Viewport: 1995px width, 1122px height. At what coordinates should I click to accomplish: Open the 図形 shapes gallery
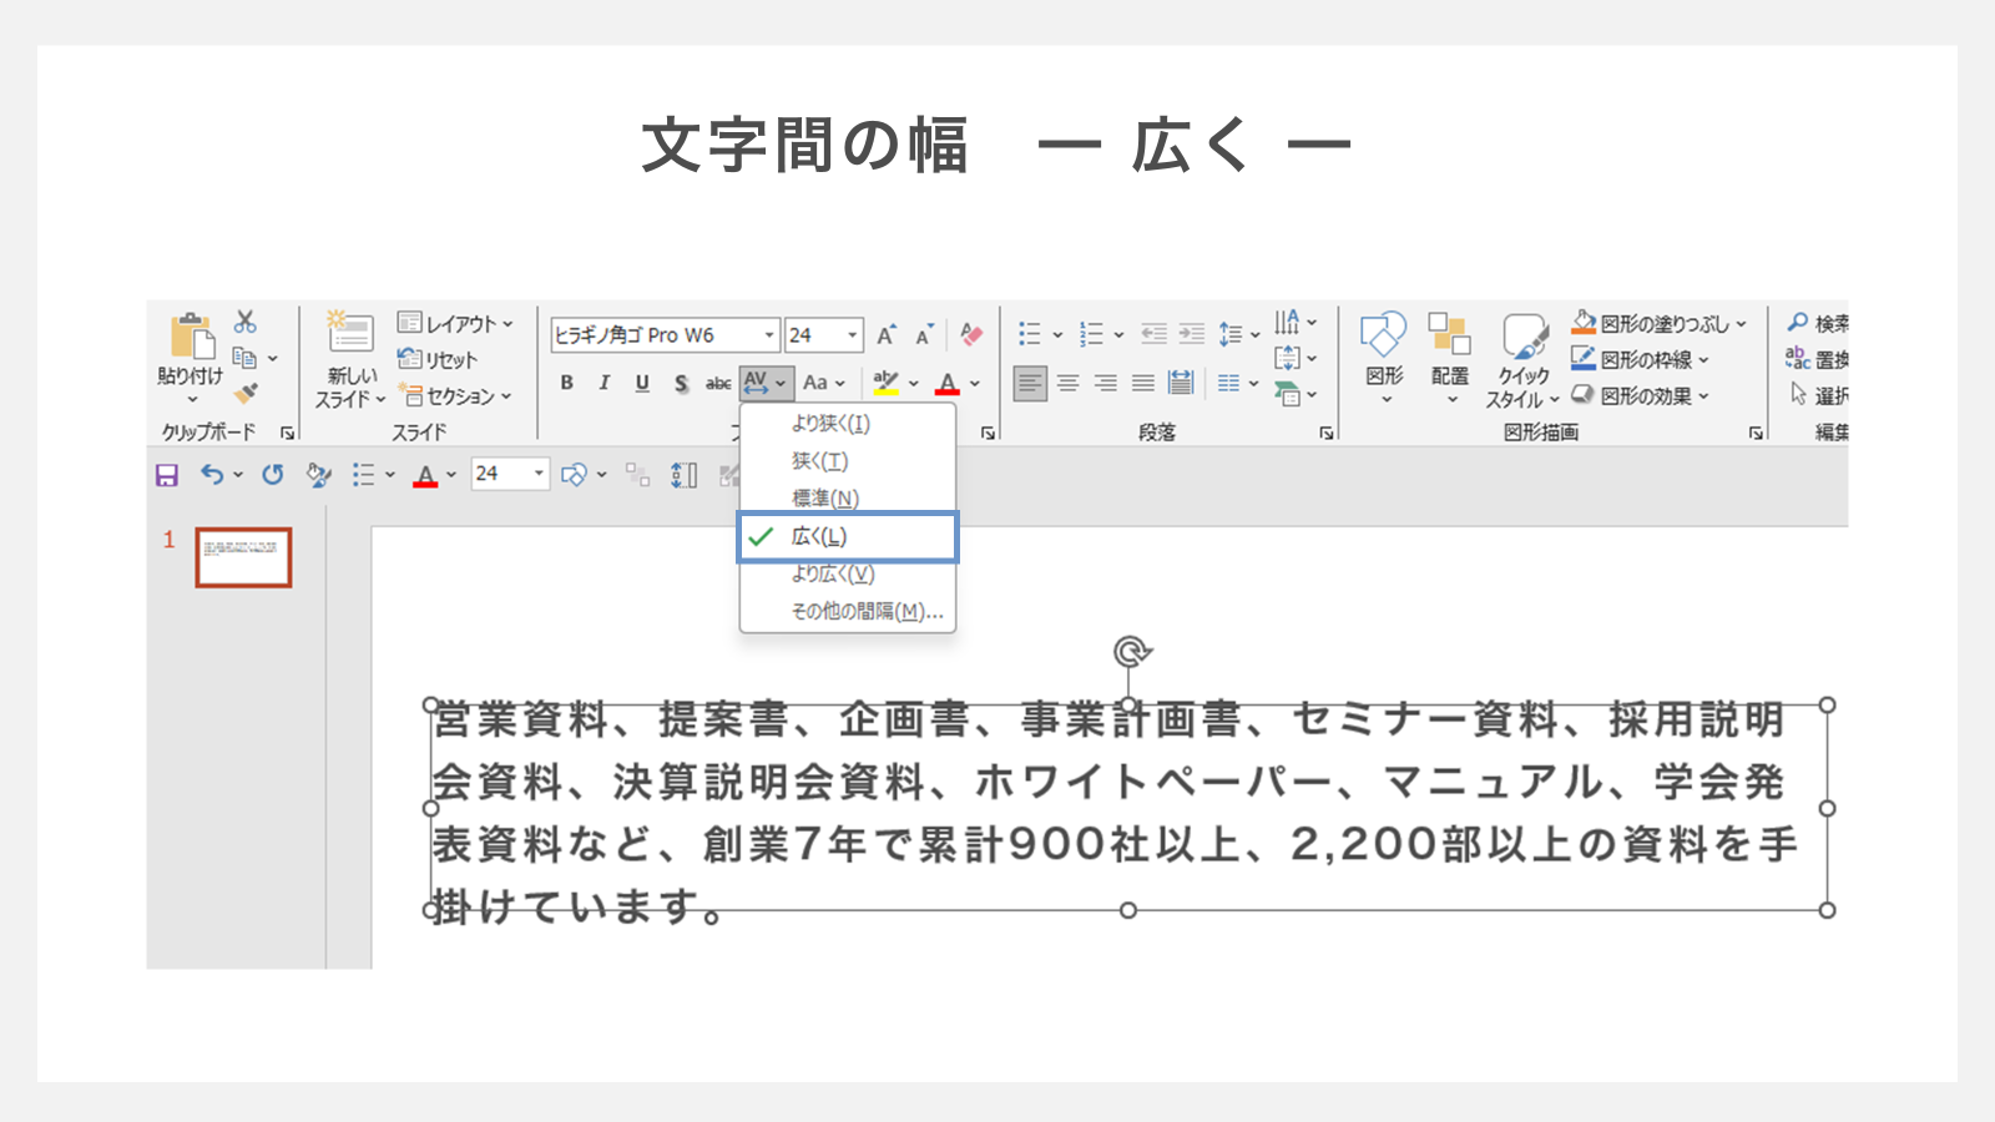pyautogui.click(x=1384, y=358)
